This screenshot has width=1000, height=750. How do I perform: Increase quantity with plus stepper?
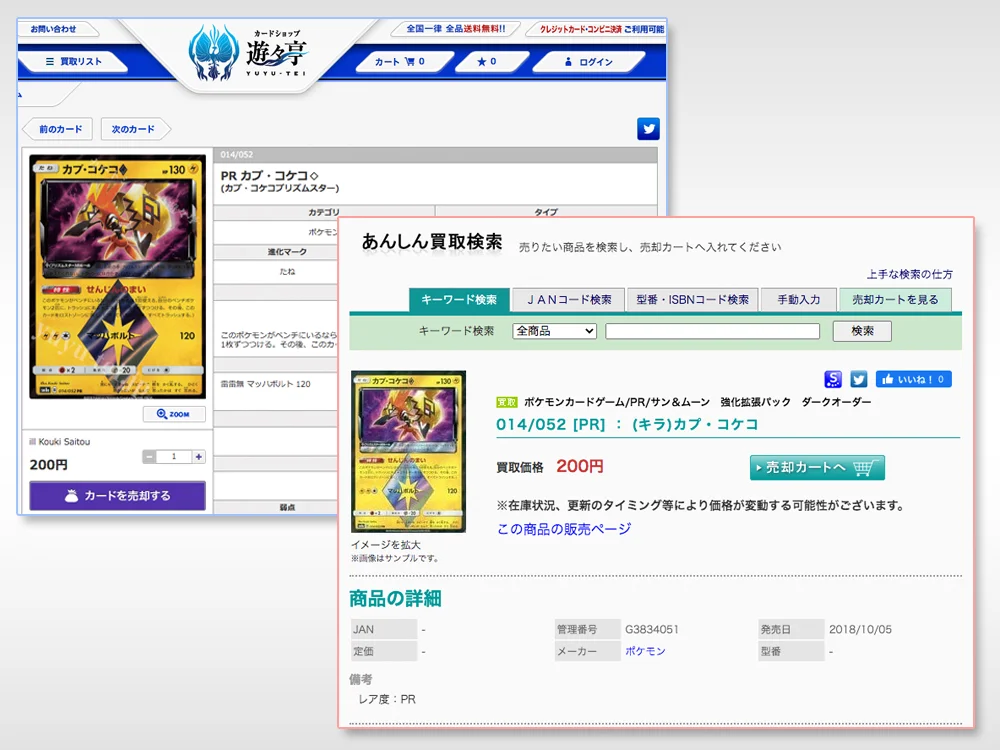click(x=198, y=457)
